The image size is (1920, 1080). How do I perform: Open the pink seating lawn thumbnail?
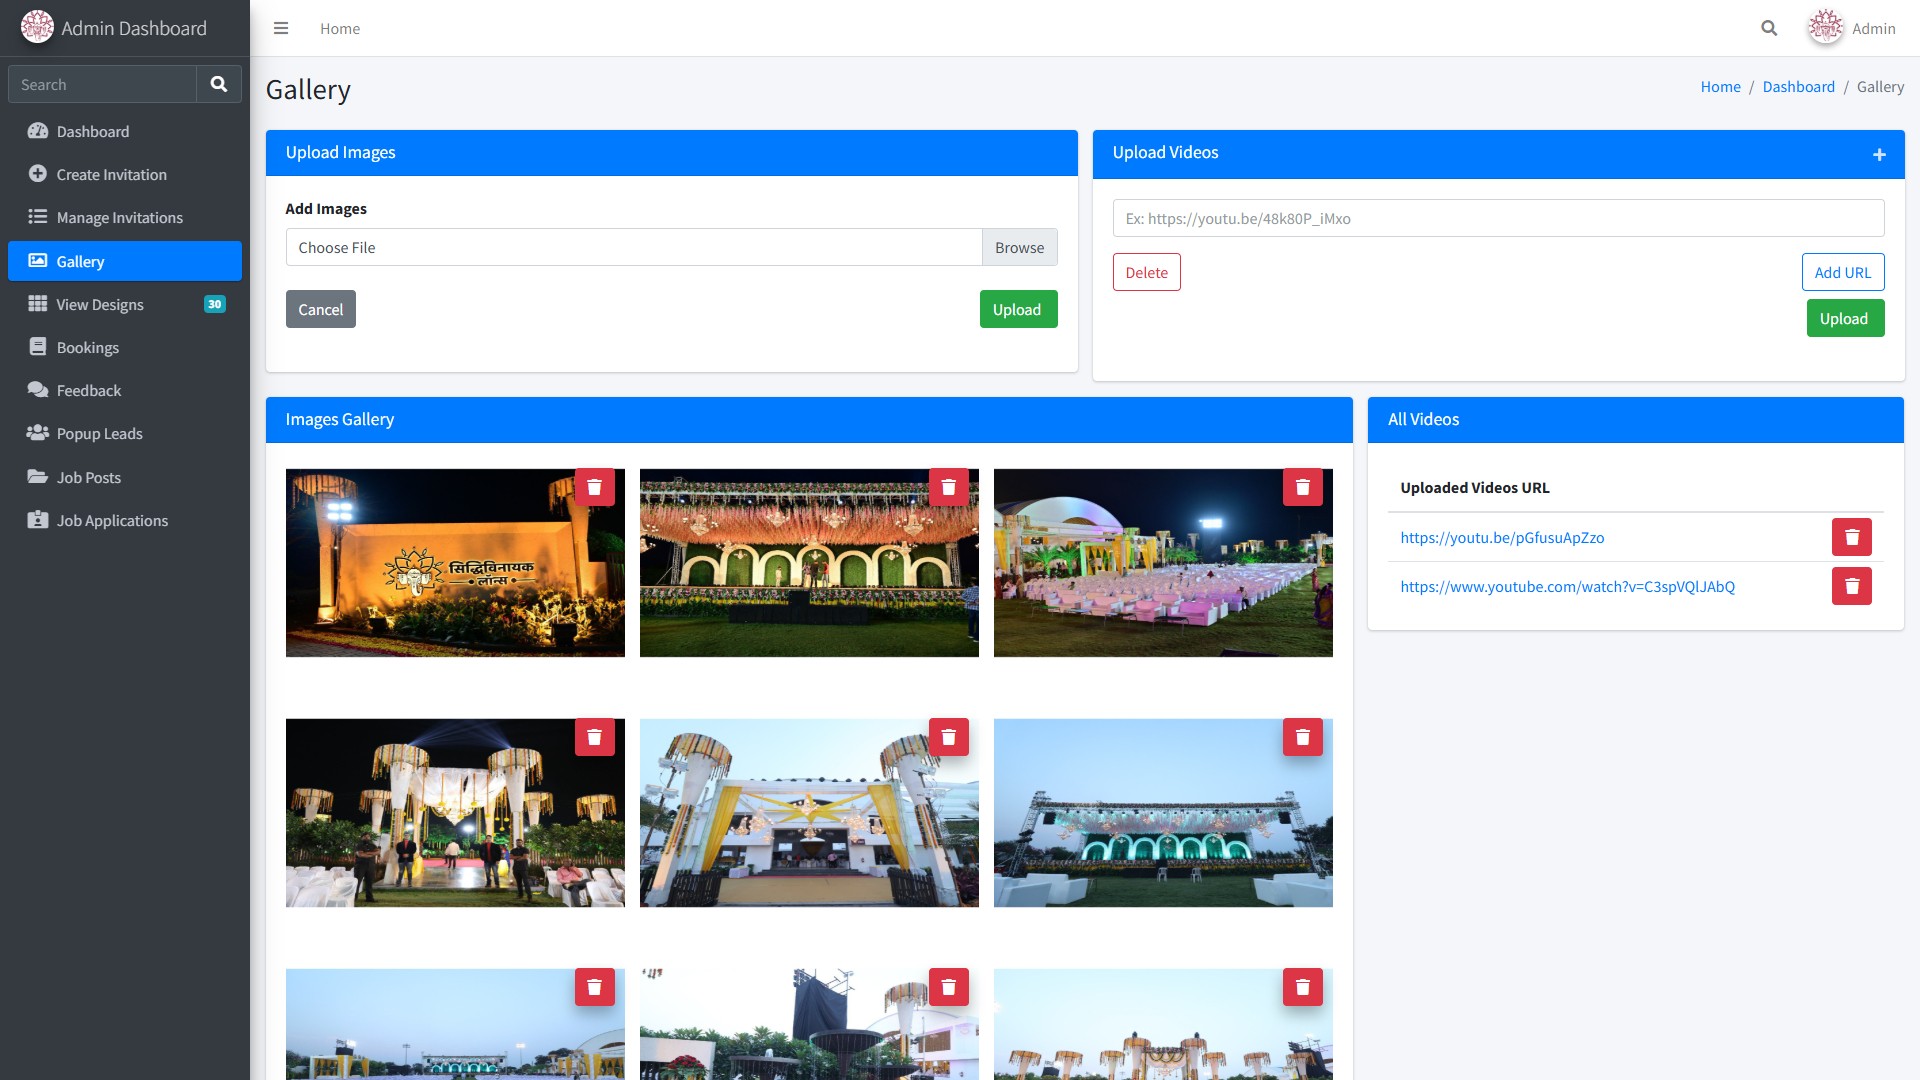click(x=1163, y=563)
